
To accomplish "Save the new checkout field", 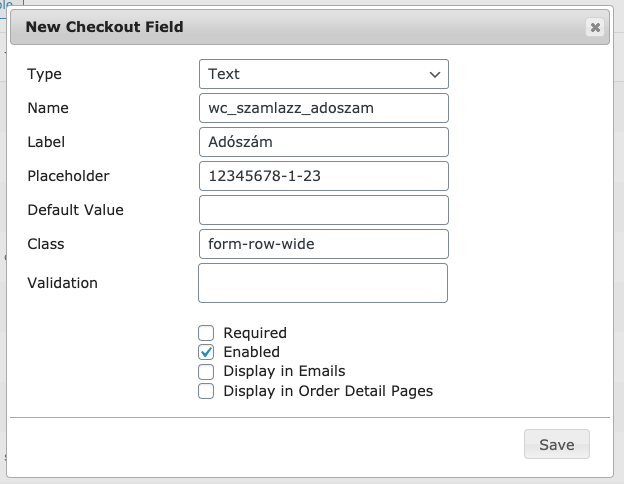I will point(556,444).
